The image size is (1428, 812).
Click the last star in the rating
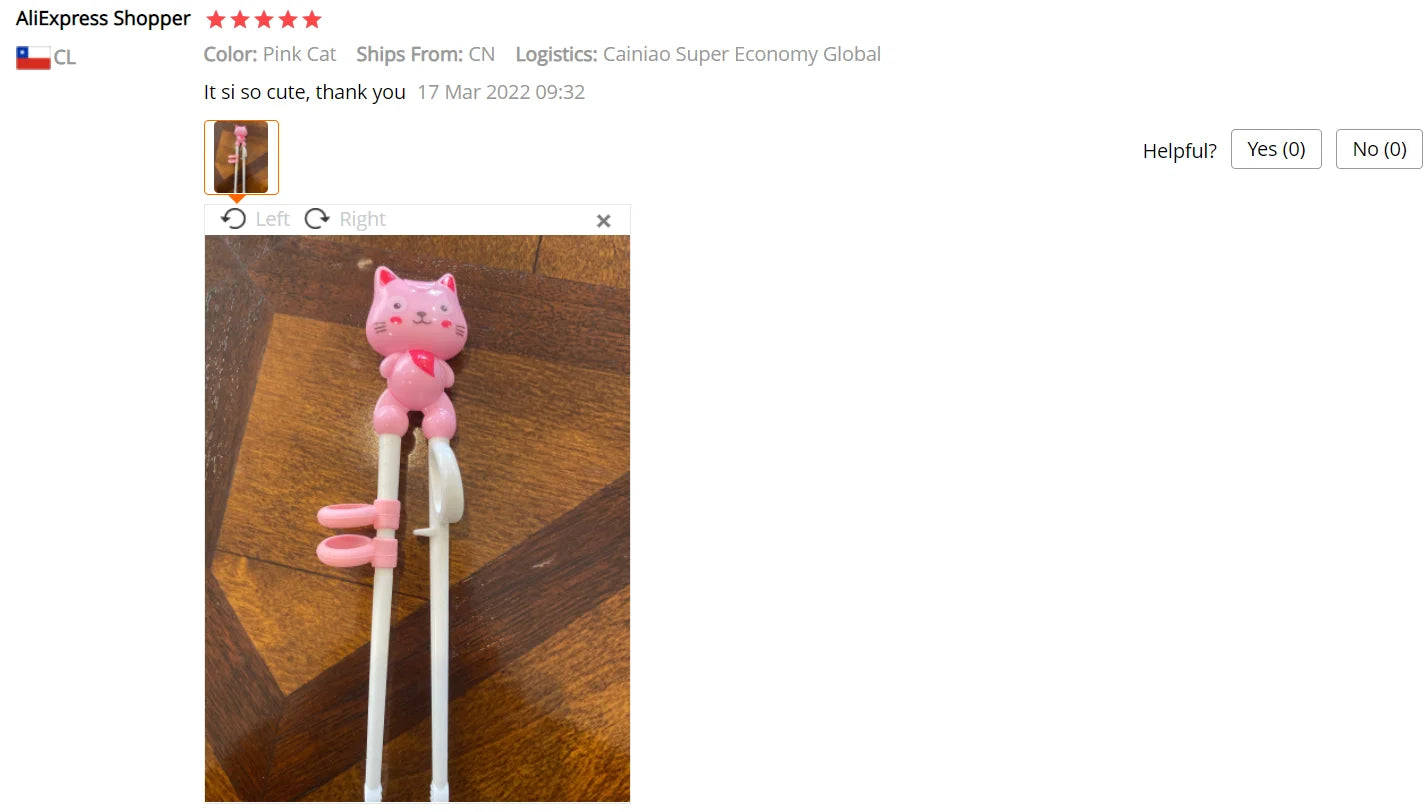(312, 19)
